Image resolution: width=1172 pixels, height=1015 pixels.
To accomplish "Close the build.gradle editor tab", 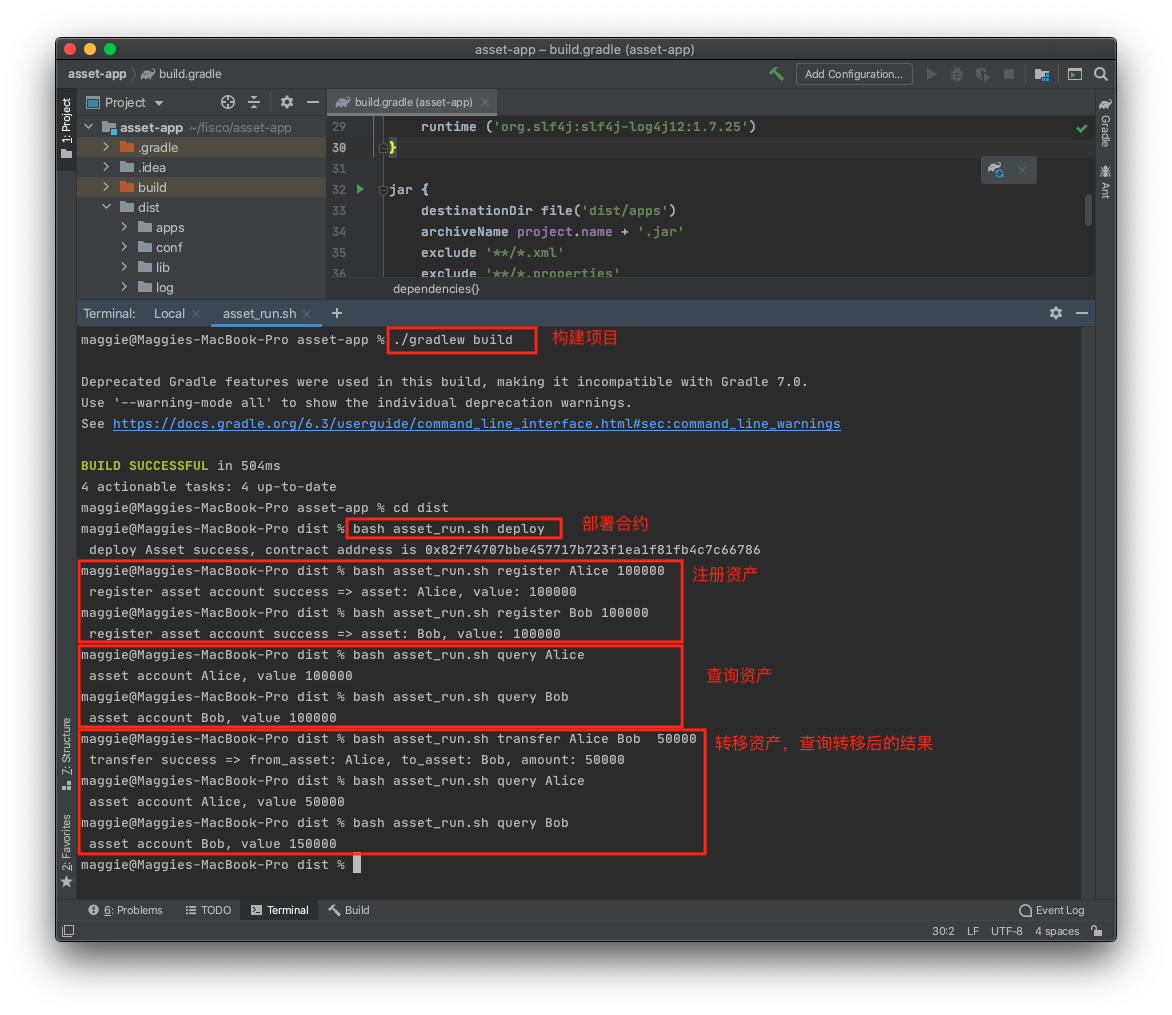I will click(x=485, y=102).
